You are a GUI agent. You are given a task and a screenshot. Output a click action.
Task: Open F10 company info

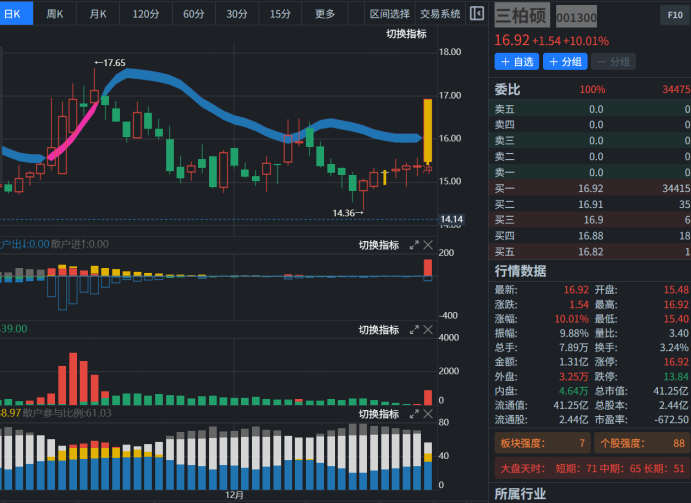point(673,15)
